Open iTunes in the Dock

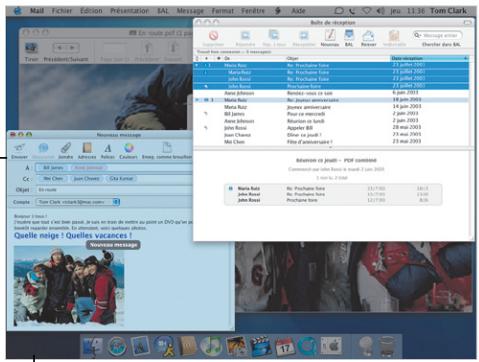pos(211,346)
